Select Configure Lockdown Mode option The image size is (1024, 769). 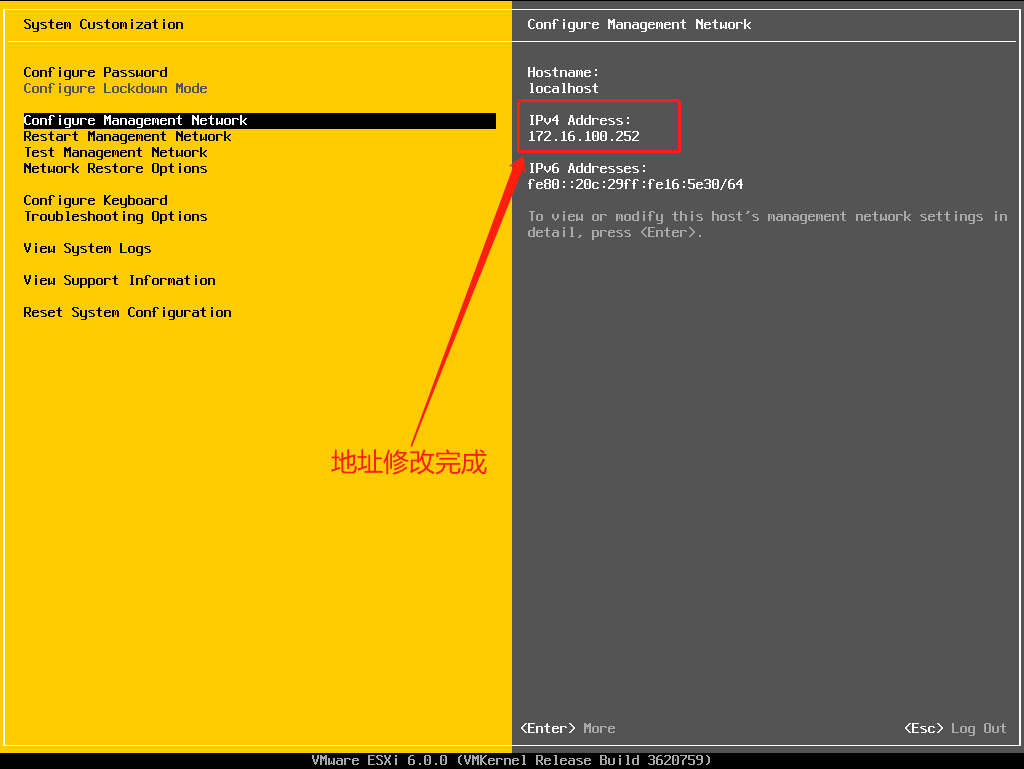115,88
